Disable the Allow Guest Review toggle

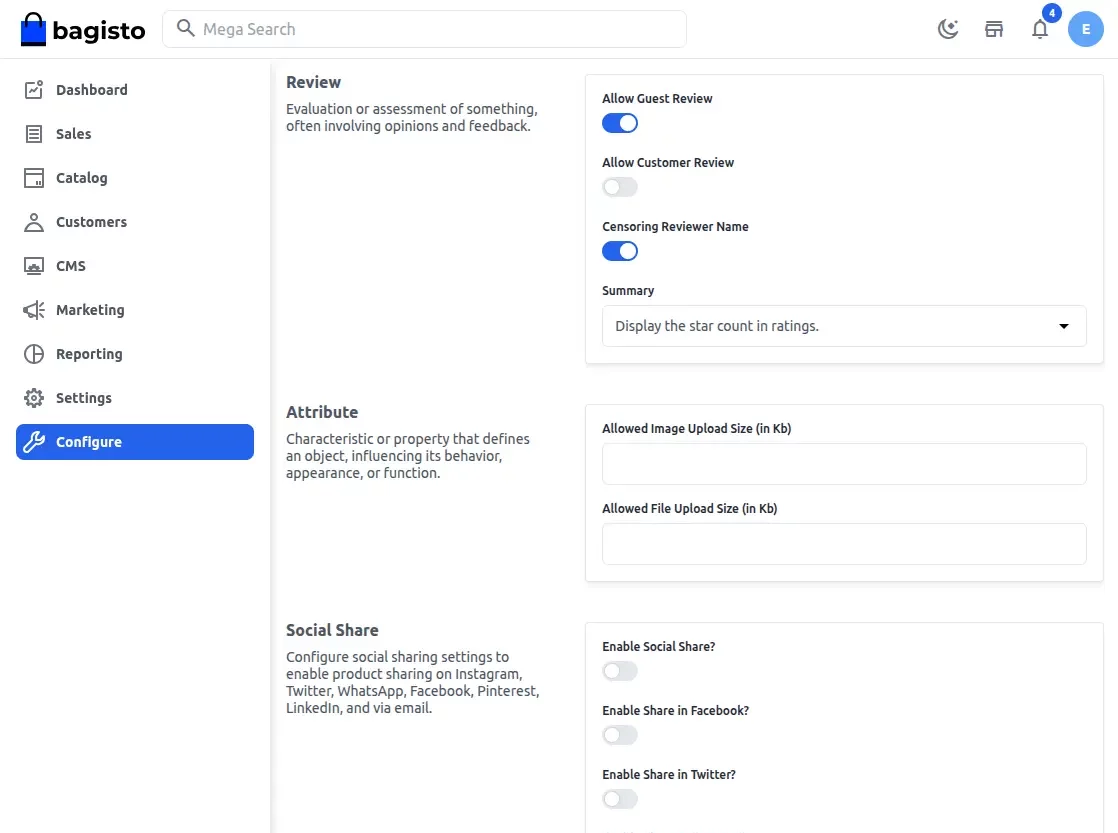click(x=620, y=123)
